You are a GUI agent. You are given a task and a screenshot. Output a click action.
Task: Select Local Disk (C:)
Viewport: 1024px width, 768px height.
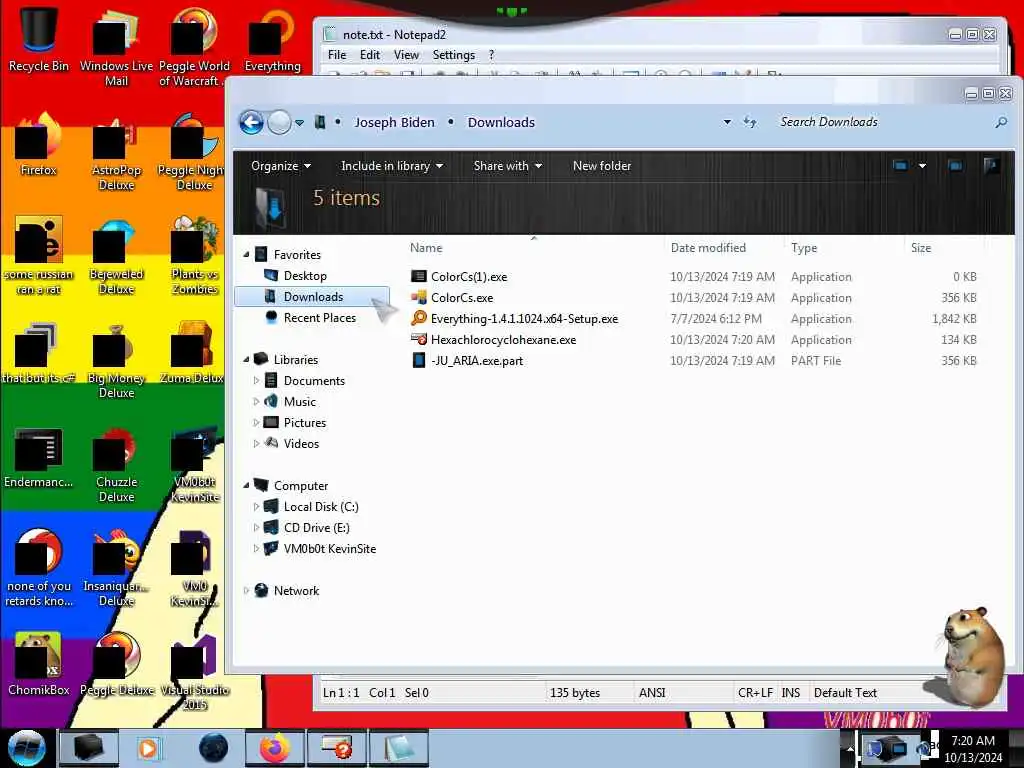pyautogui.click(x=320, y=507)
